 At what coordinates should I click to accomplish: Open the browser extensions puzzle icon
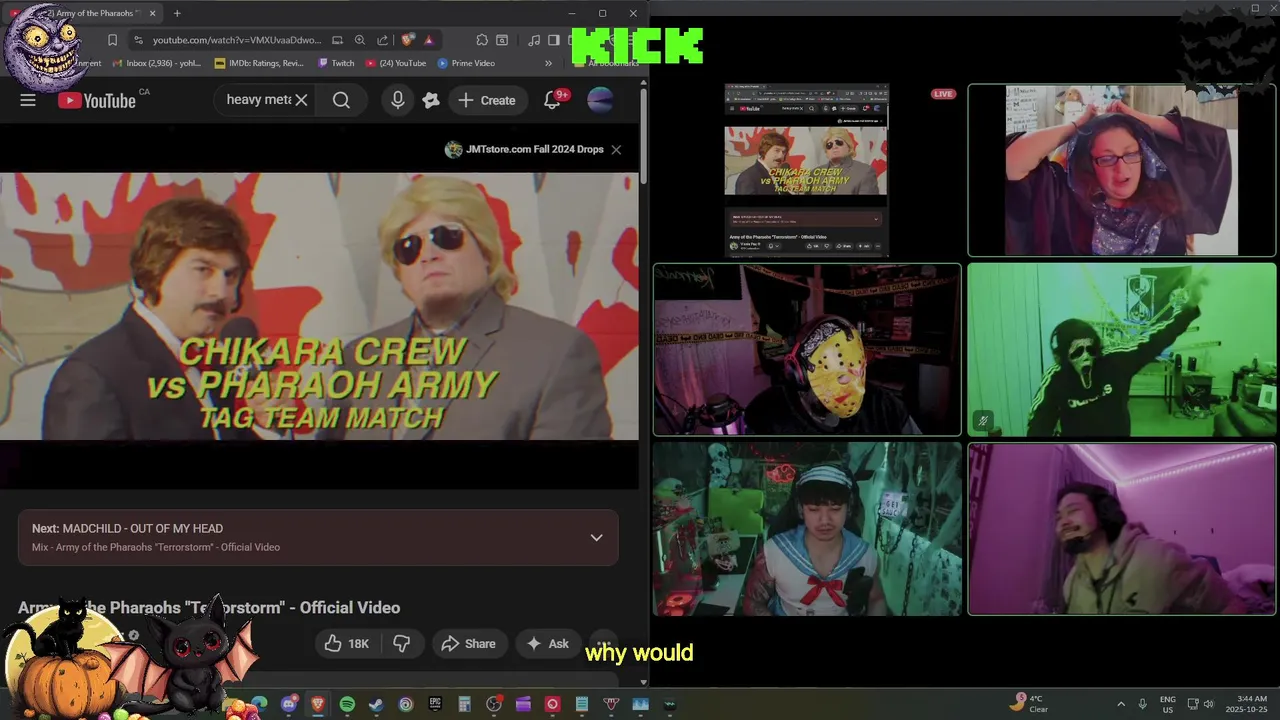[482, 40]
